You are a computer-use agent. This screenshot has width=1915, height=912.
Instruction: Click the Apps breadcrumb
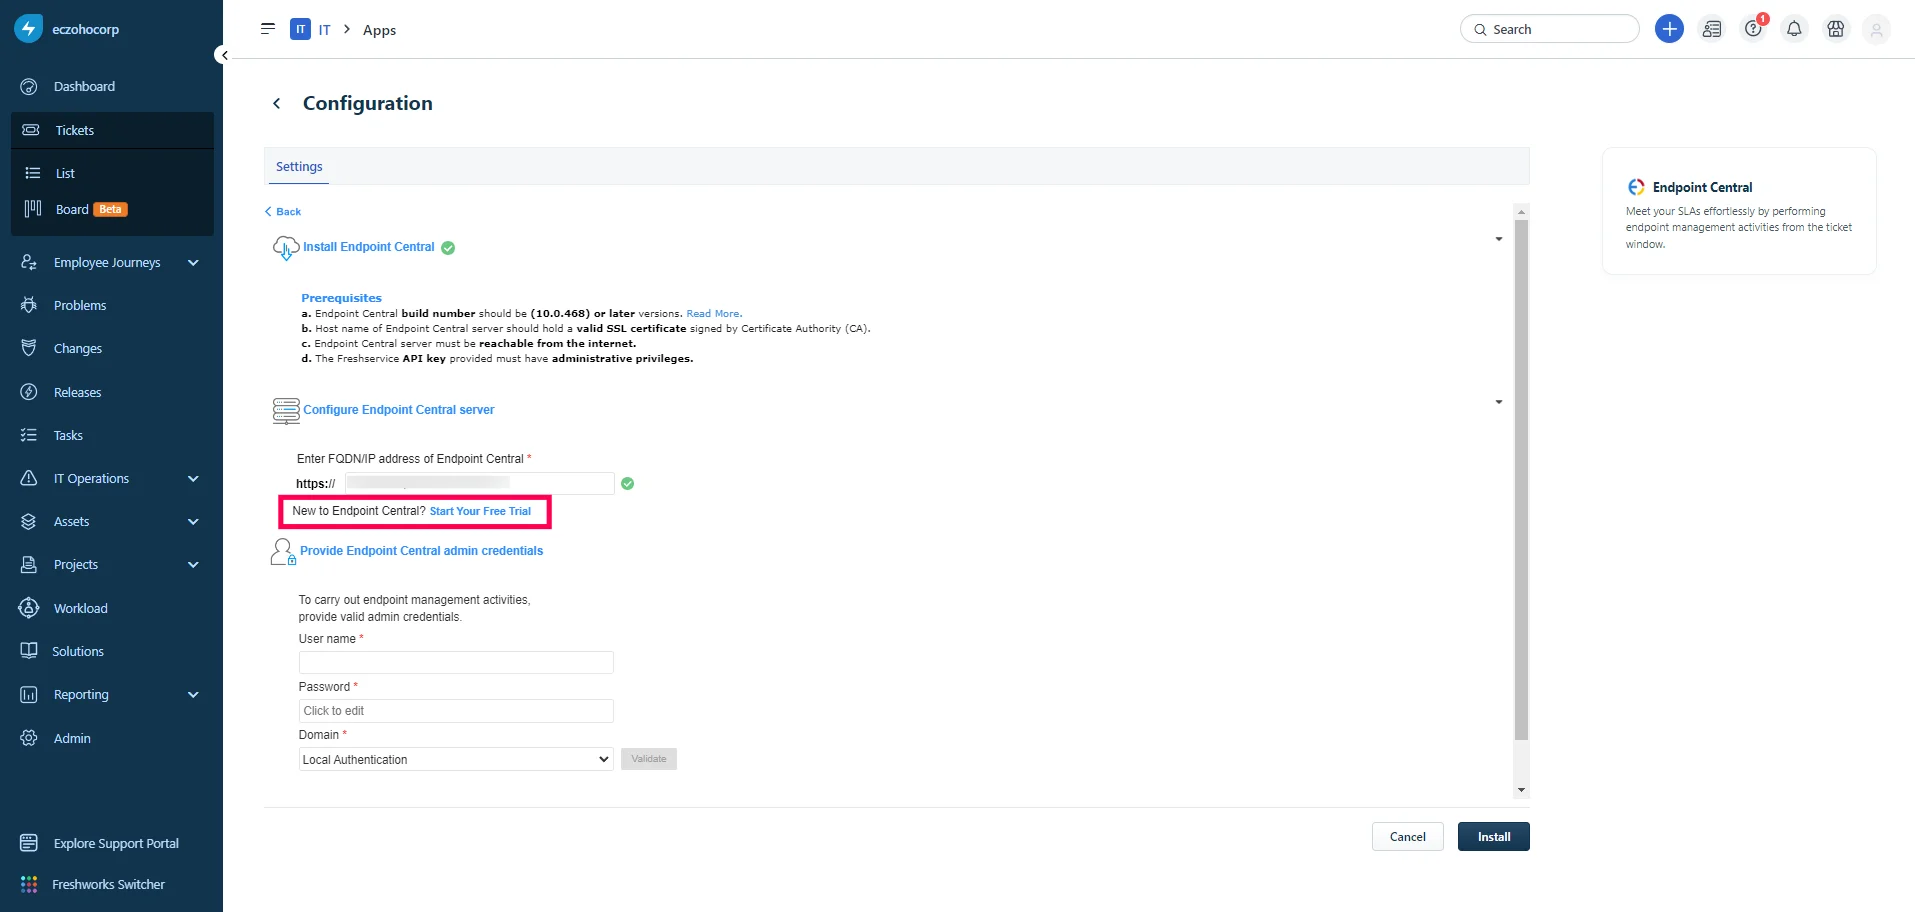pos(379,30)
